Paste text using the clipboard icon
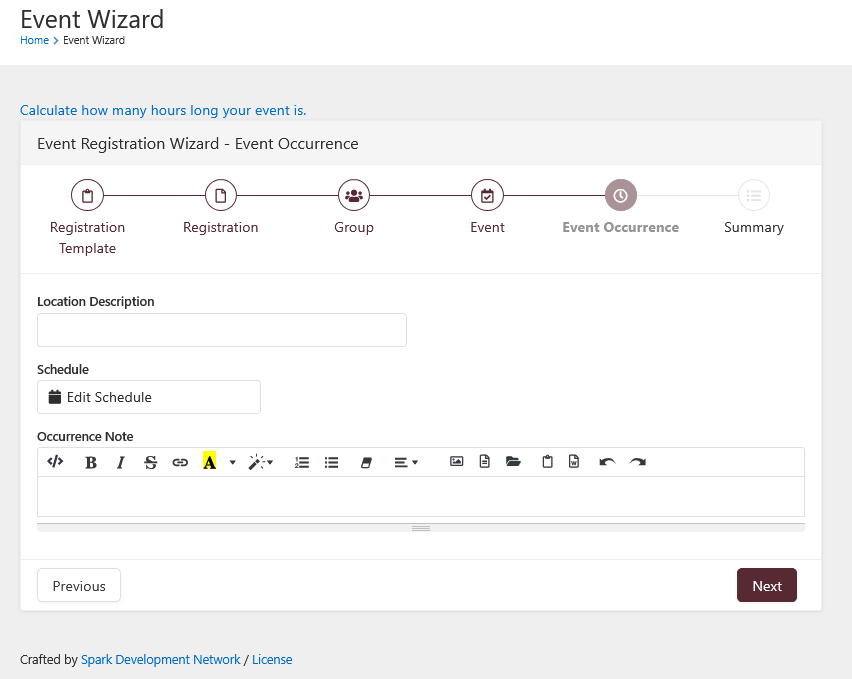Viewport: 852px width, 679px height. (x=547, y=462)
